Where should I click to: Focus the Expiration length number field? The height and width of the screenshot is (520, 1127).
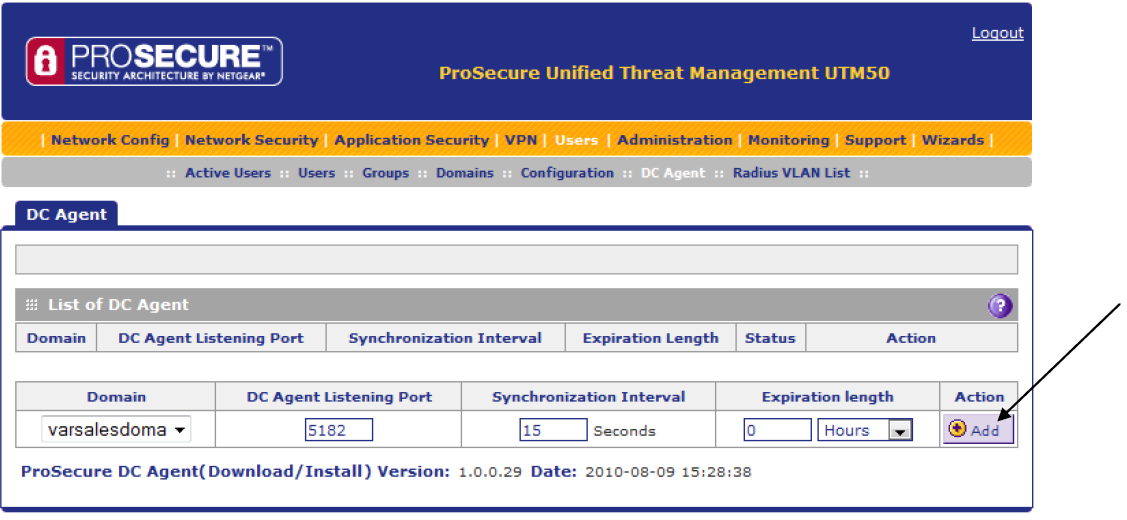[777, 430]
